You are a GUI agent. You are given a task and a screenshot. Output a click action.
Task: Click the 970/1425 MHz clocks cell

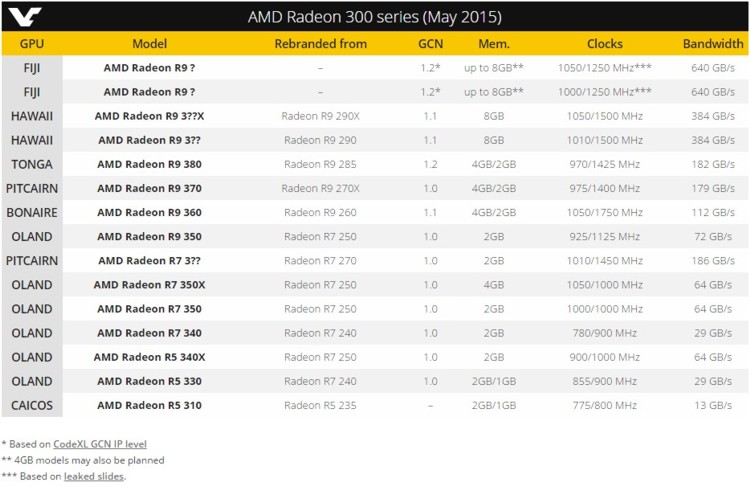605,164
